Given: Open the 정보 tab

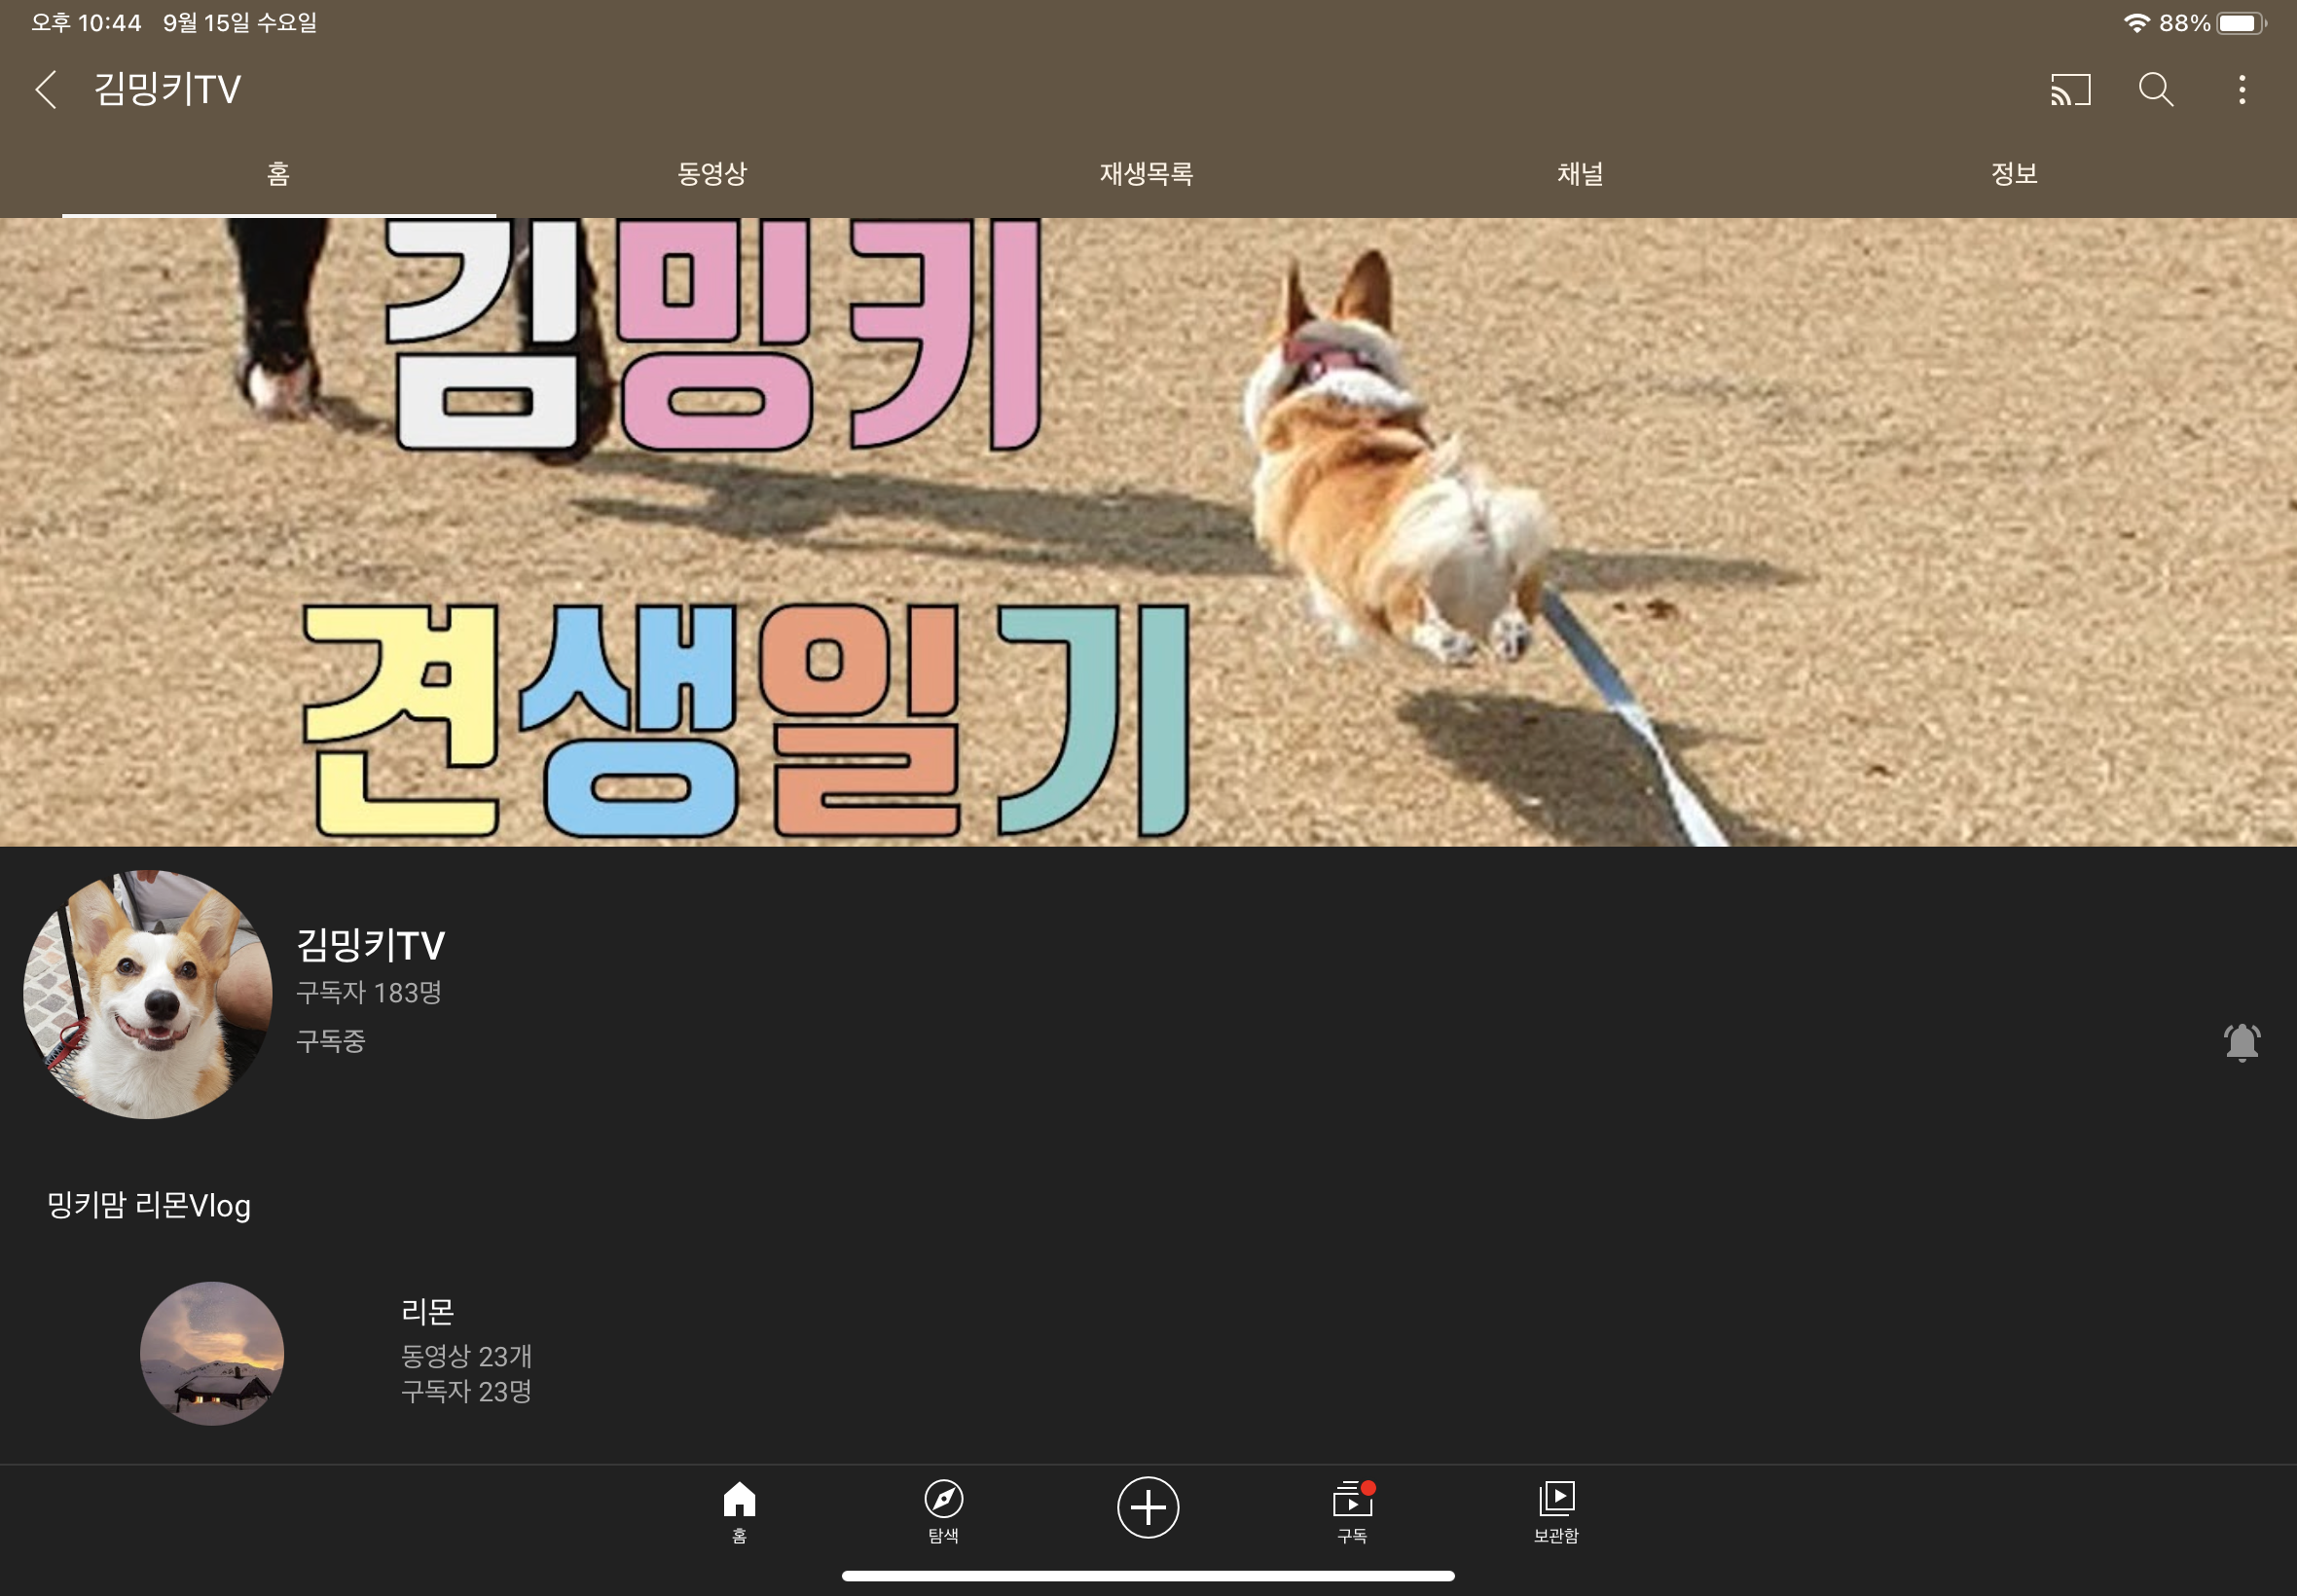Looking at the screenshot, I should pyautogui.click(x=2014, y=174).
